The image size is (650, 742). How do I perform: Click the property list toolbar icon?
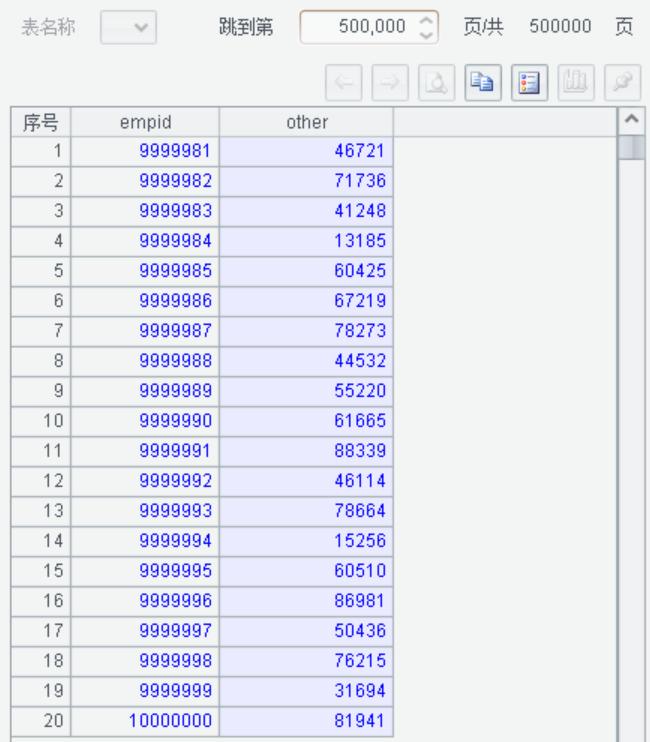tap(529, 83)
